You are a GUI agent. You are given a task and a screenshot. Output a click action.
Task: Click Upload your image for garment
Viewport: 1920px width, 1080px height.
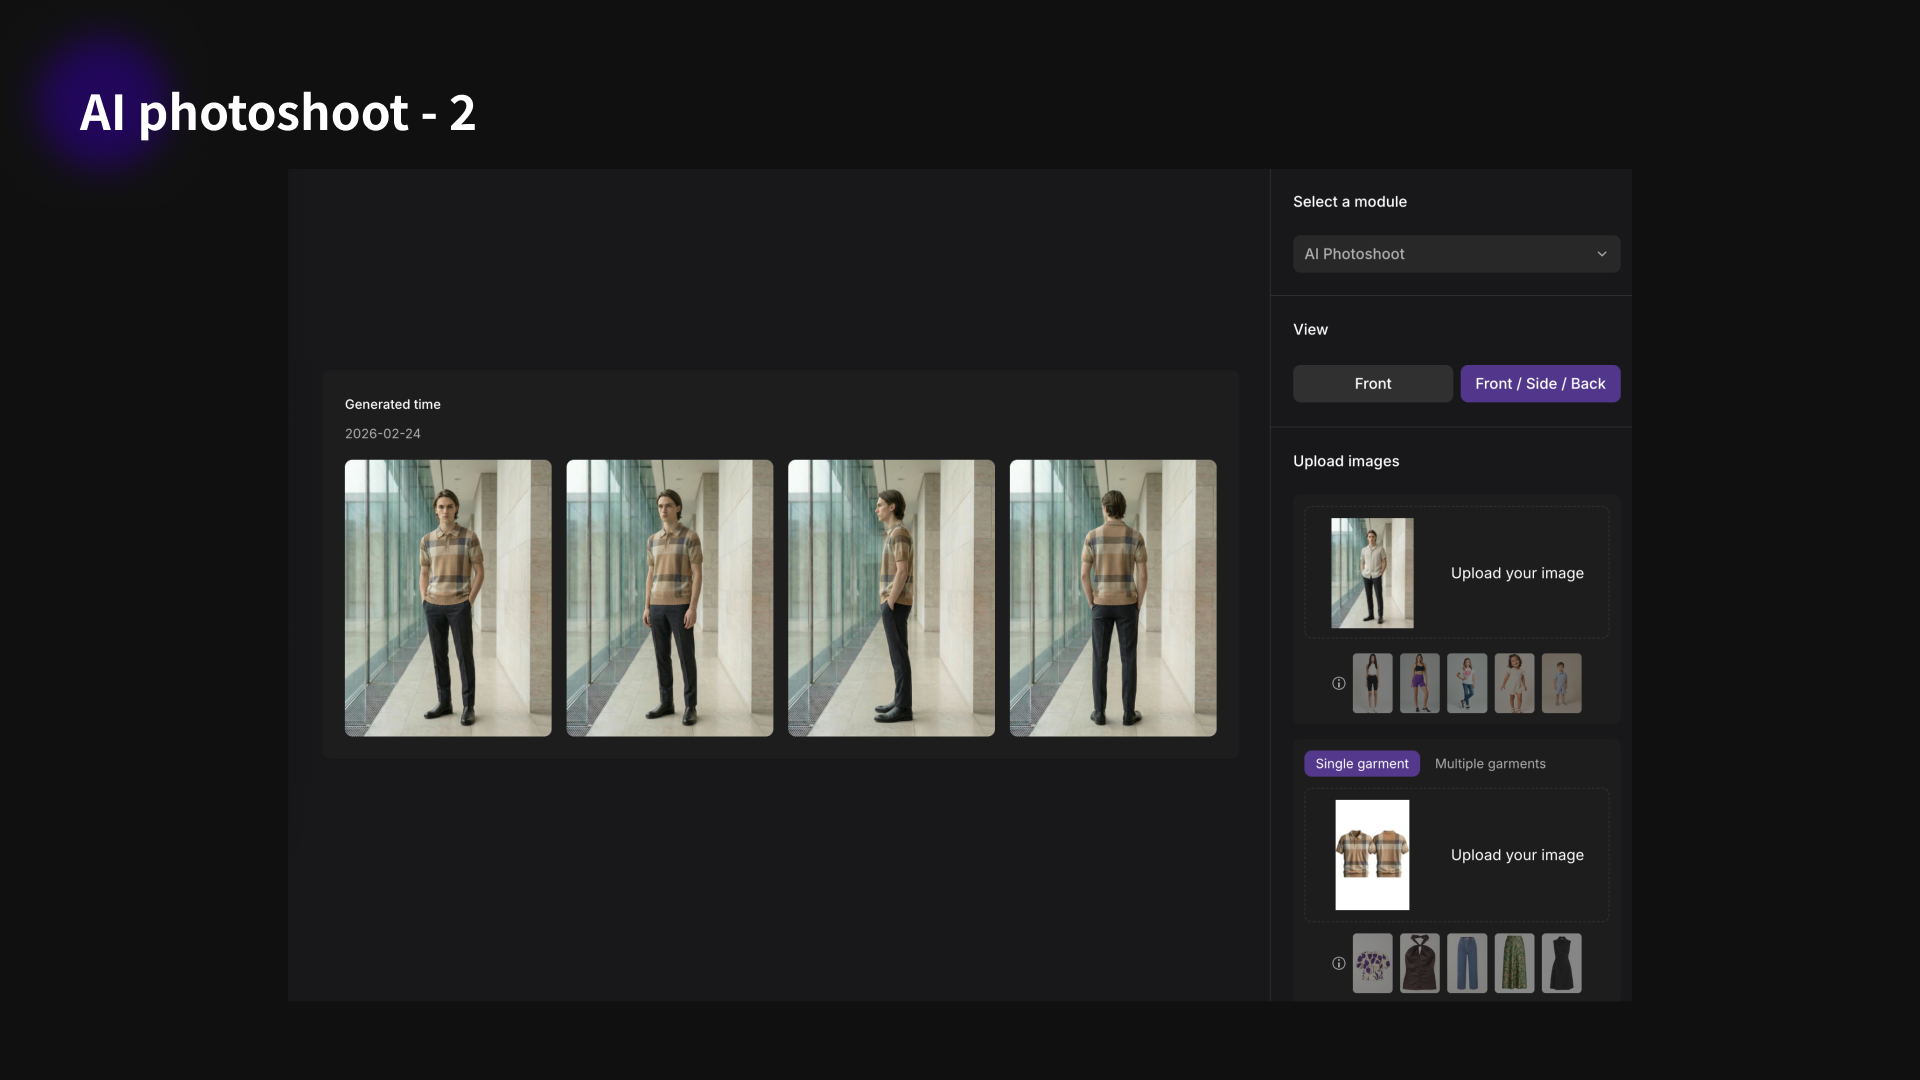[1516, 855]
